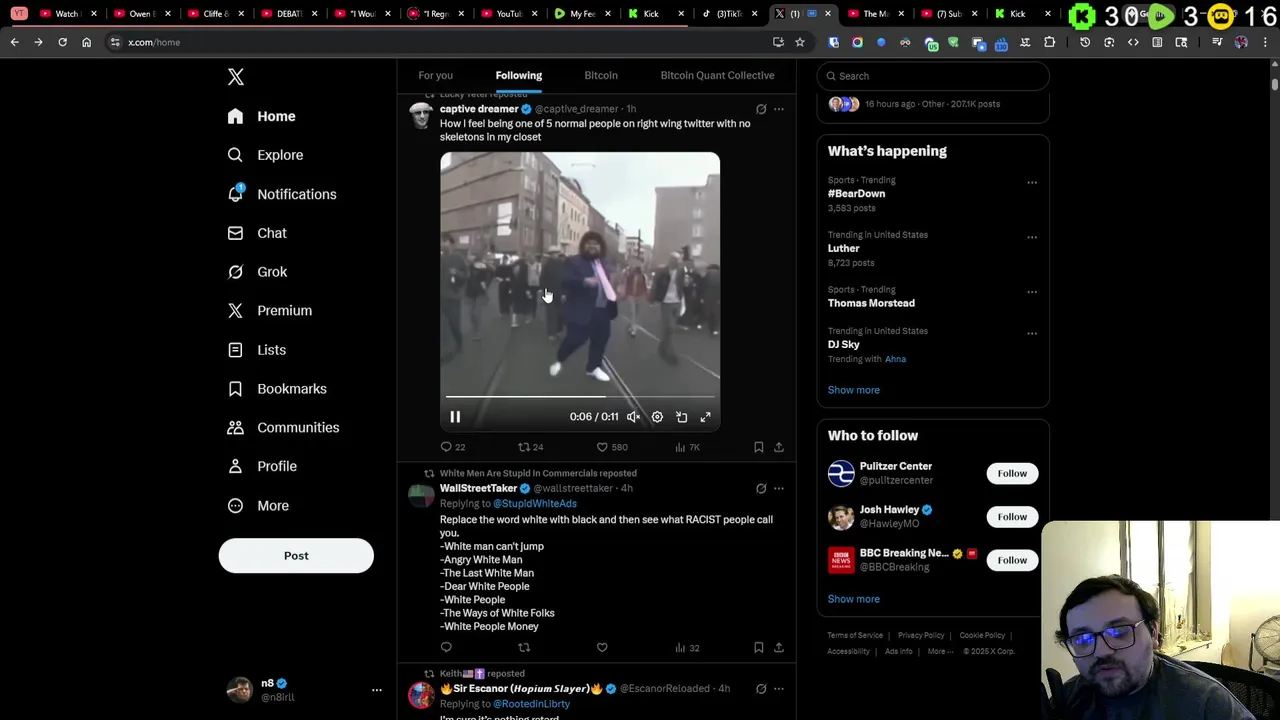
Task: Open account options next to n8
Action: coord(377,690)
